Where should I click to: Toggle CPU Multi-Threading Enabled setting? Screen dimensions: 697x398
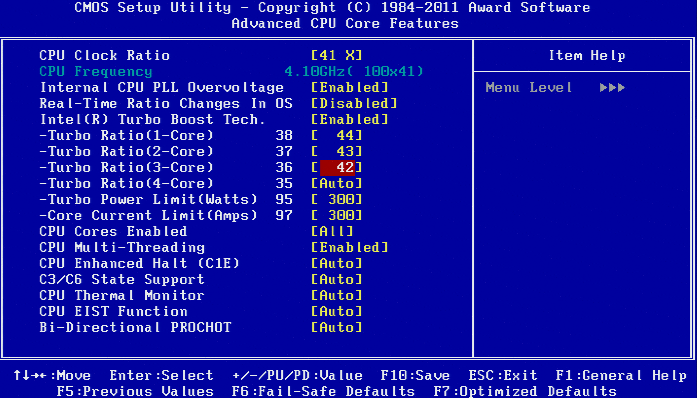[349, 248]
